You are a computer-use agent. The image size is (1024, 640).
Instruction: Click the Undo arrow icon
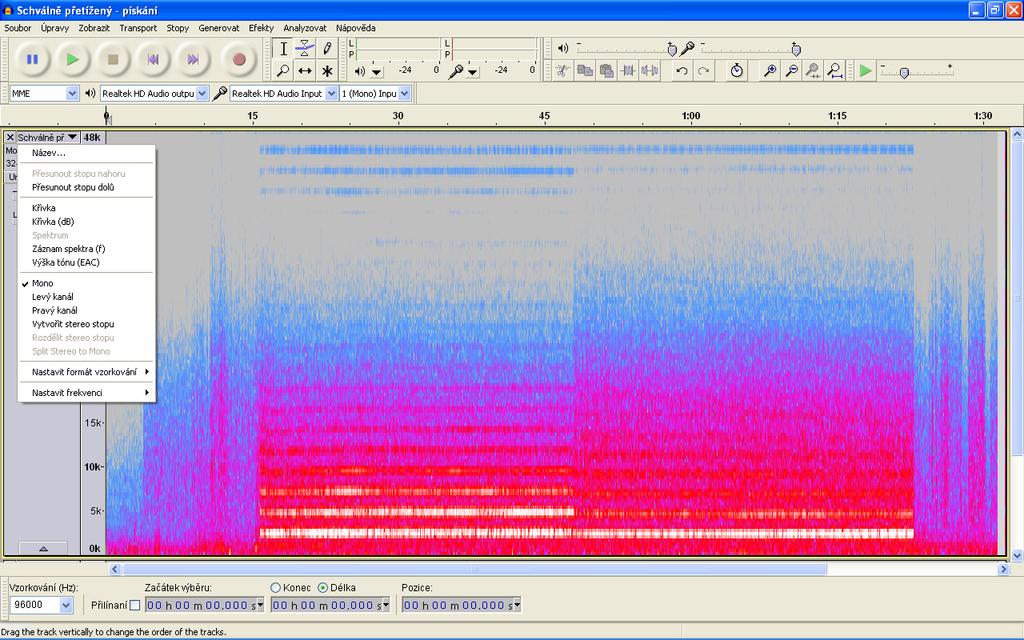point(682,71)
